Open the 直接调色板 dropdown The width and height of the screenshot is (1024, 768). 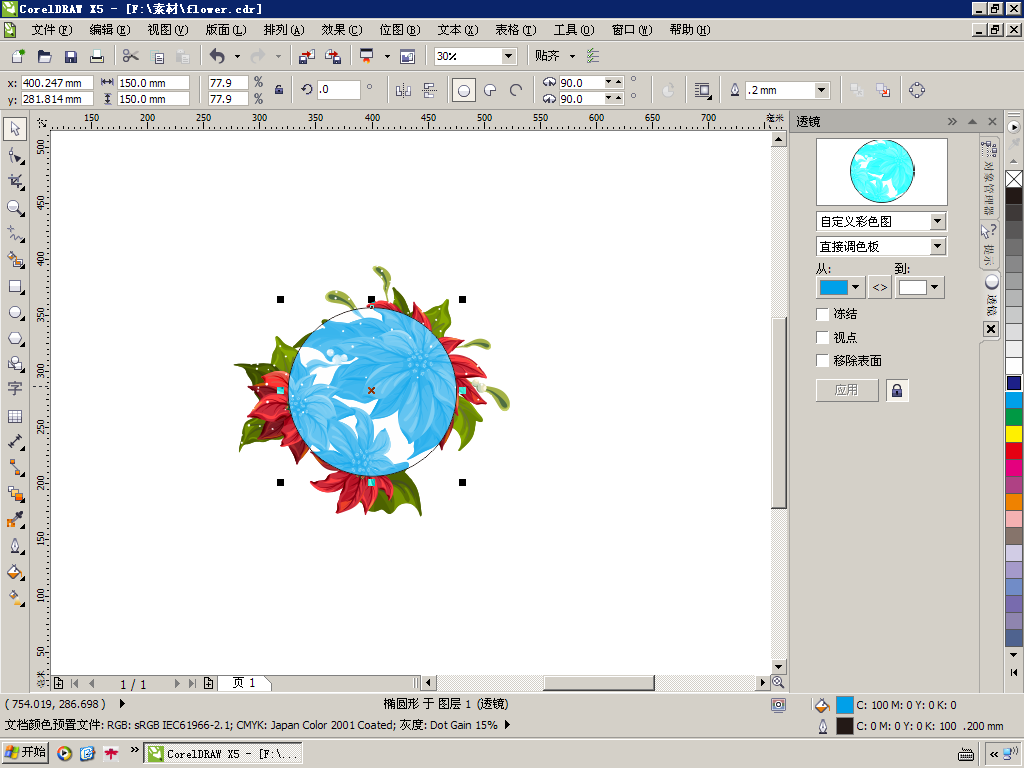(938, 246)
